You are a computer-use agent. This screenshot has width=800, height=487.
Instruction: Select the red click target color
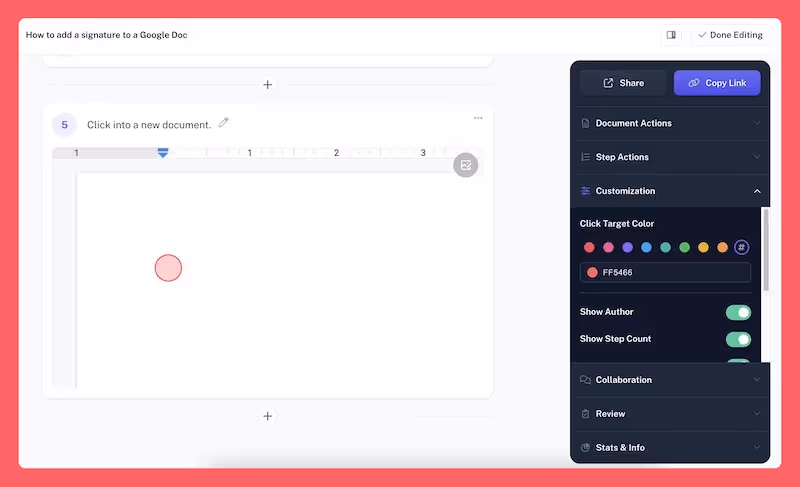coord(589,247)
